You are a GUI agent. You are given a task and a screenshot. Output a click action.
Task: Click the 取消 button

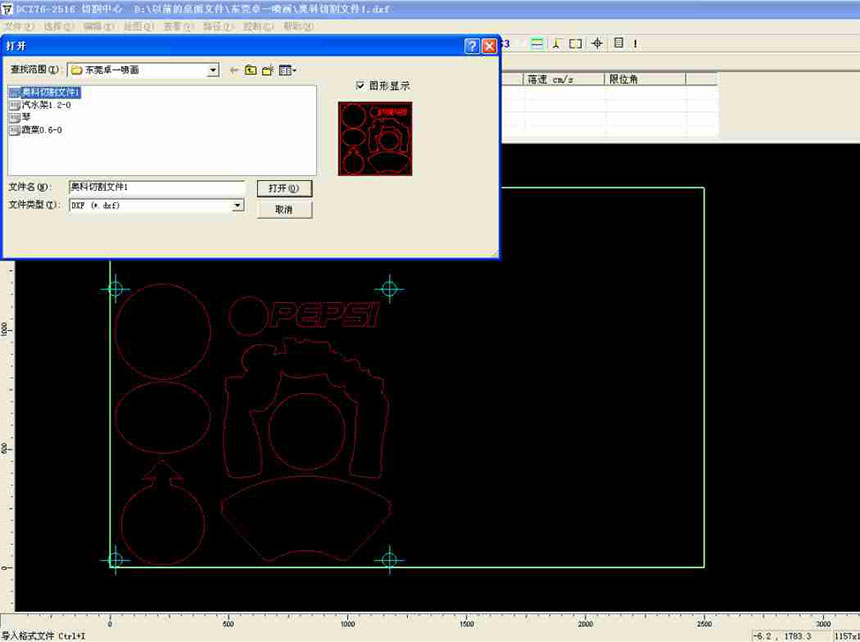284,210
